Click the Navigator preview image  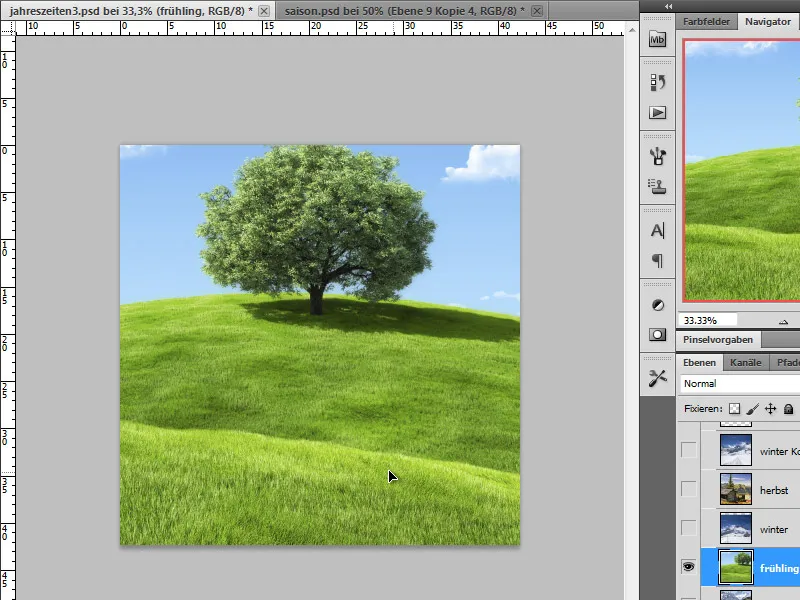tap(742, 170)
